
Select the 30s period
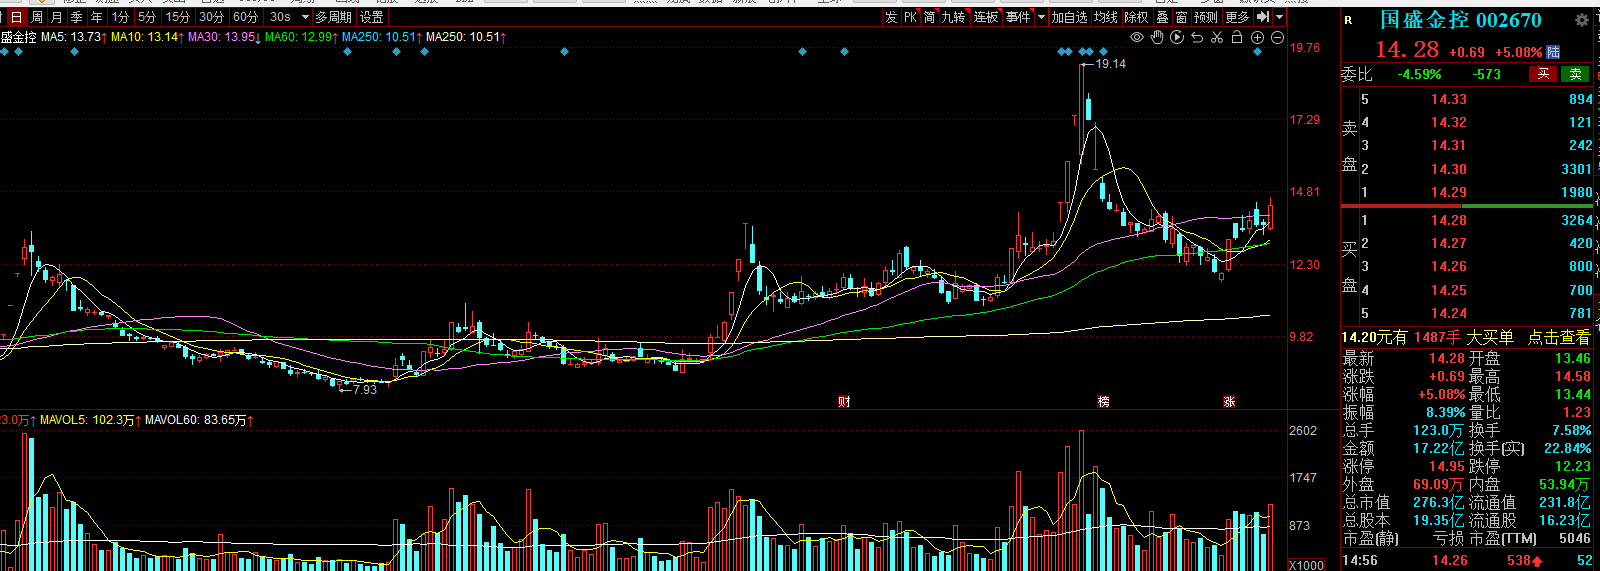(280, 17)
